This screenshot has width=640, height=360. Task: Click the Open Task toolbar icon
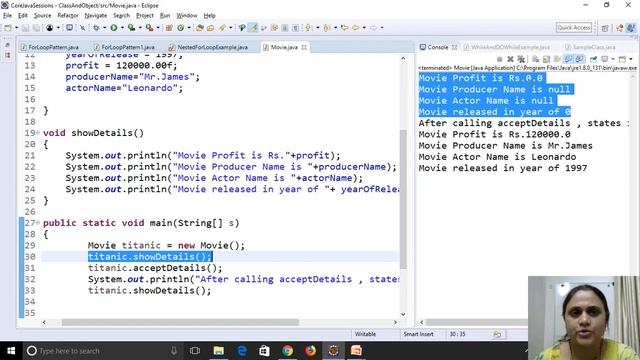(x=211, y=28)
